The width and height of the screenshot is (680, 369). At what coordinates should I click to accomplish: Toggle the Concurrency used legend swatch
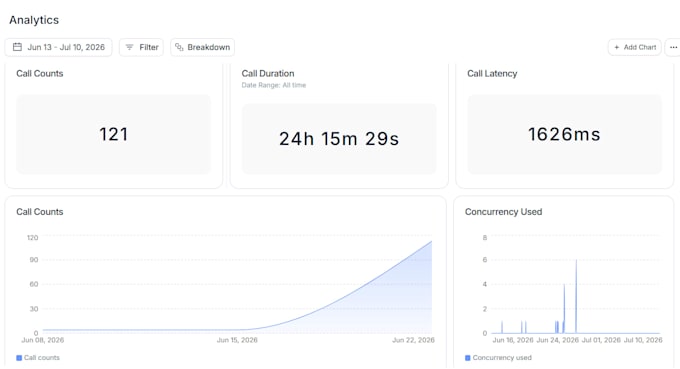click(468, 358)
